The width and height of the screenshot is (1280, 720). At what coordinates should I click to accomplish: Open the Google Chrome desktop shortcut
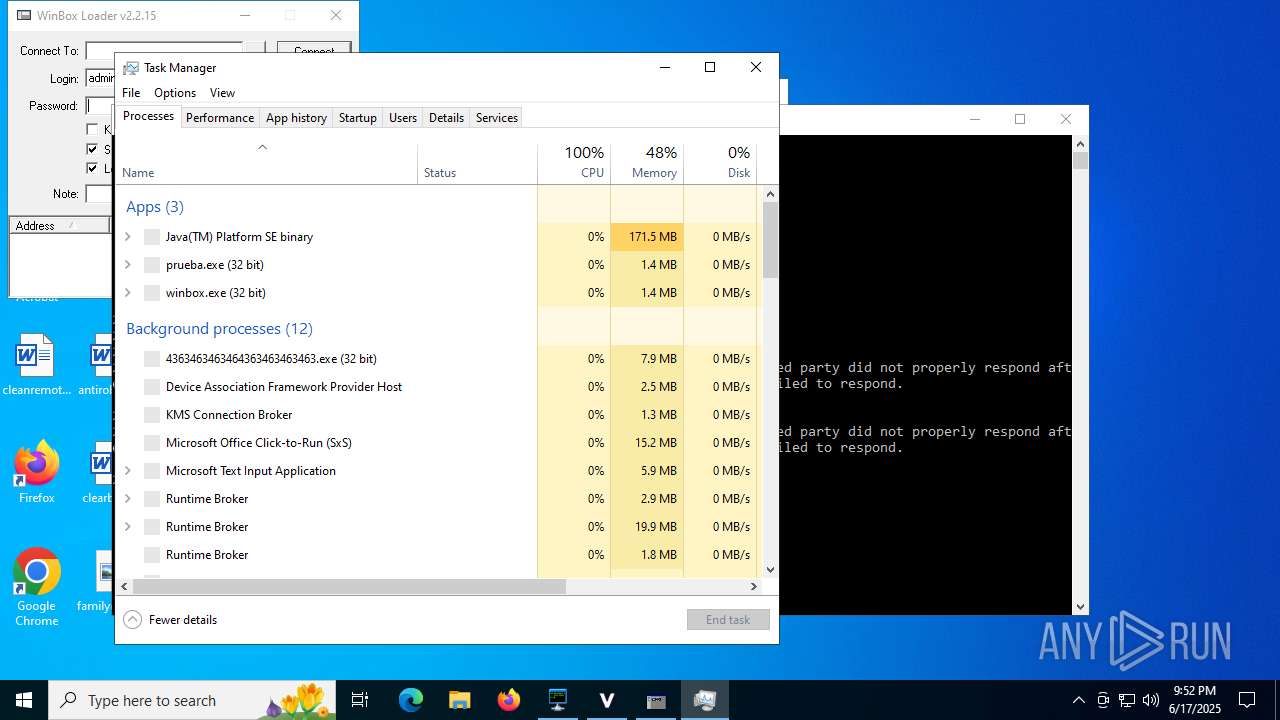click(x=37, y=588)
